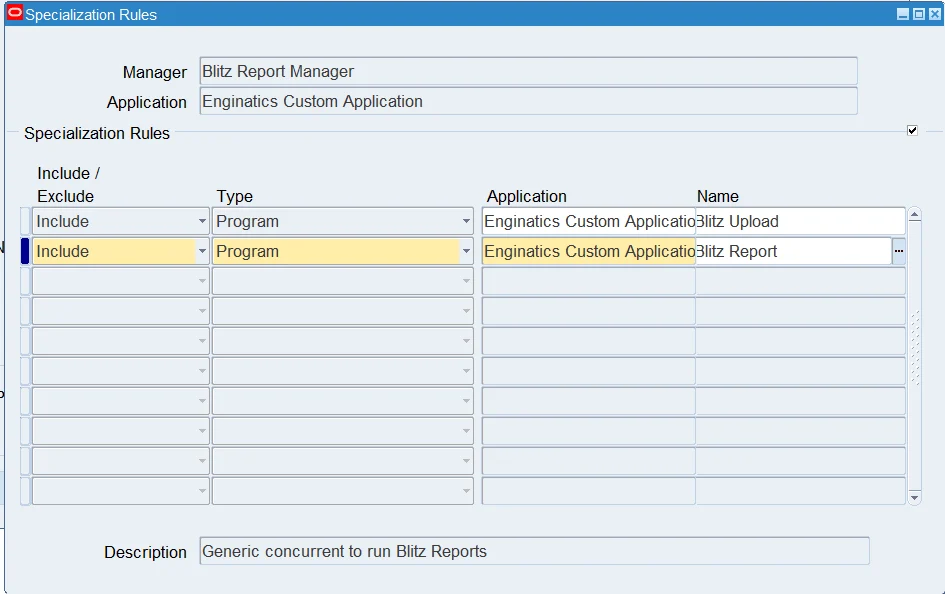Close the Specialization Rules window
This screenshot has width=945, height=594.
[x=934, y=14]
